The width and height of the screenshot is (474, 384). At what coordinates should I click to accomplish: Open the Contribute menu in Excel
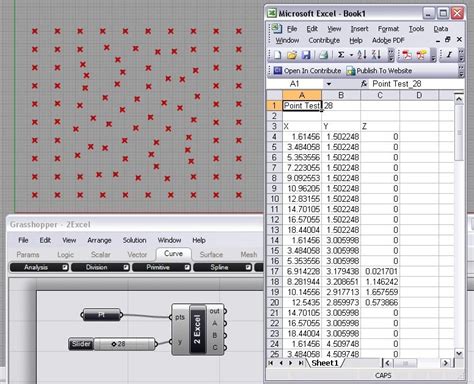click(x=324, y=40)
